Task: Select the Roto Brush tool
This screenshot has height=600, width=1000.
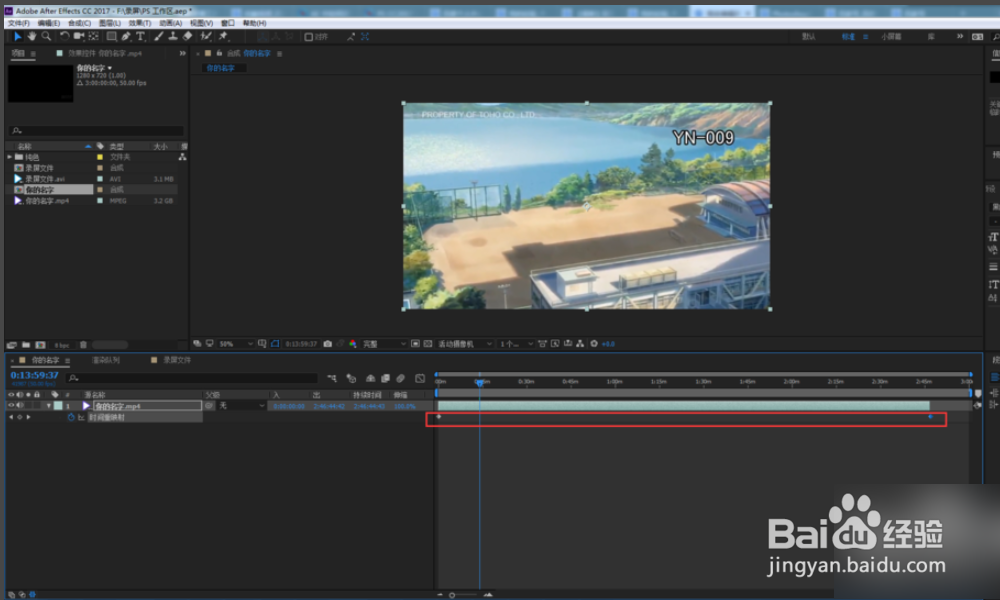Action: (x=205, y=36)
